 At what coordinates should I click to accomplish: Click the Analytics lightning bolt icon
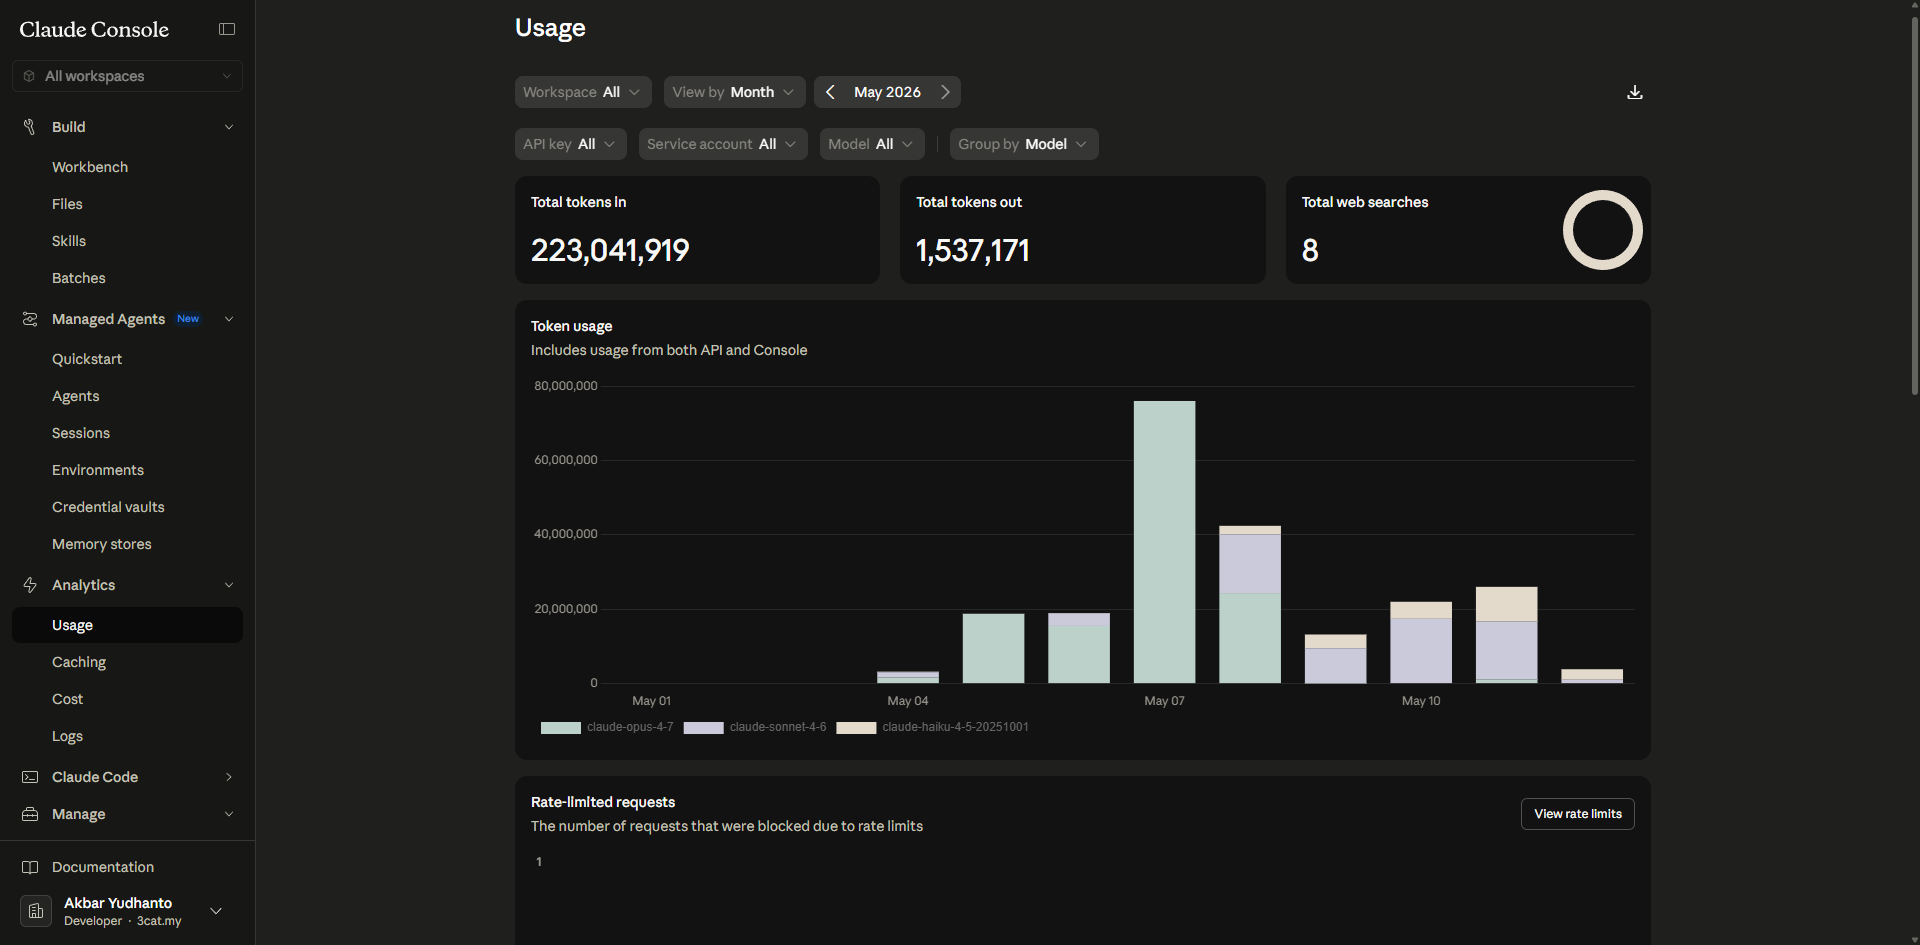[30, 585]
